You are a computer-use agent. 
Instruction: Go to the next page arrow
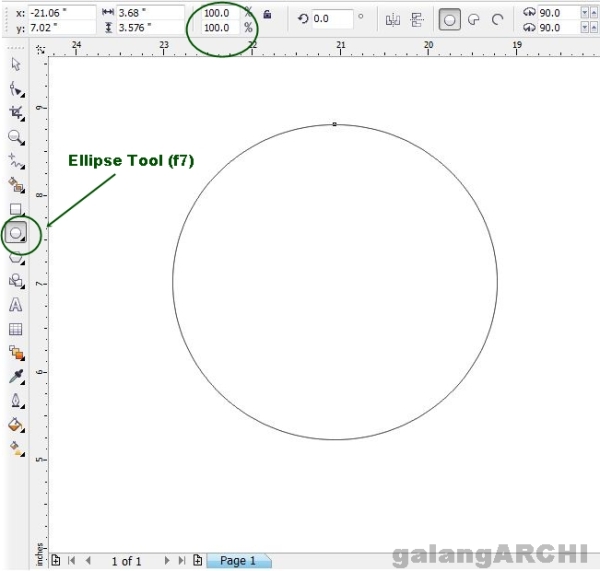pos(166,561)
